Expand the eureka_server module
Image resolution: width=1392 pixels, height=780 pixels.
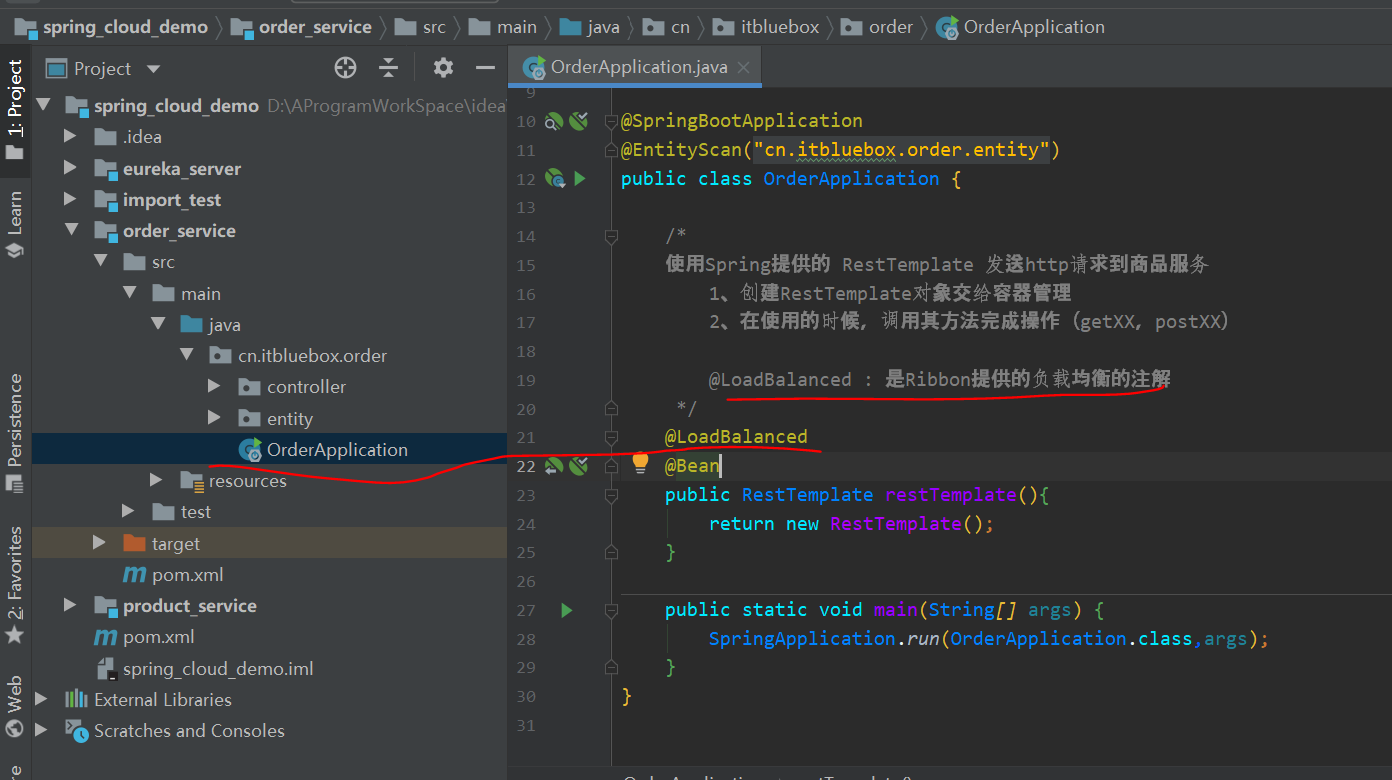[x=70, y=168]
